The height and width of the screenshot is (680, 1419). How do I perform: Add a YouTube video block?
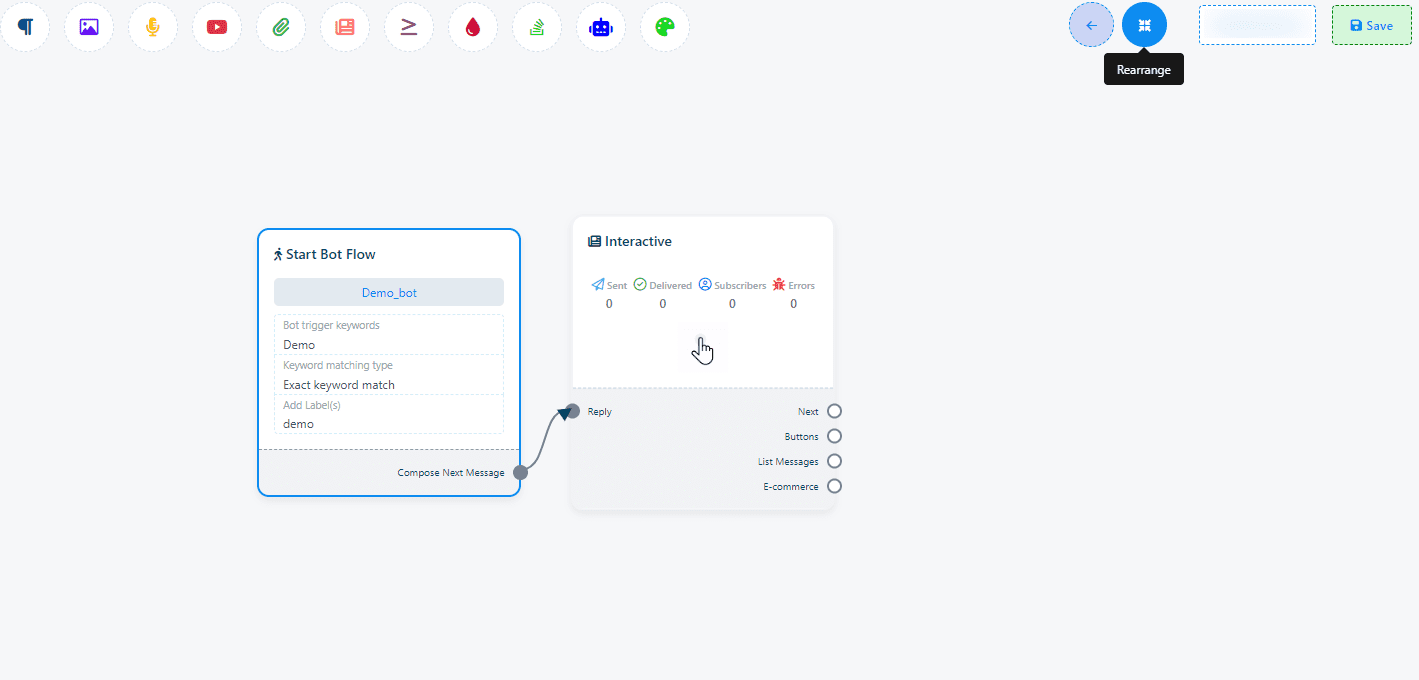[x=217, y=27]
